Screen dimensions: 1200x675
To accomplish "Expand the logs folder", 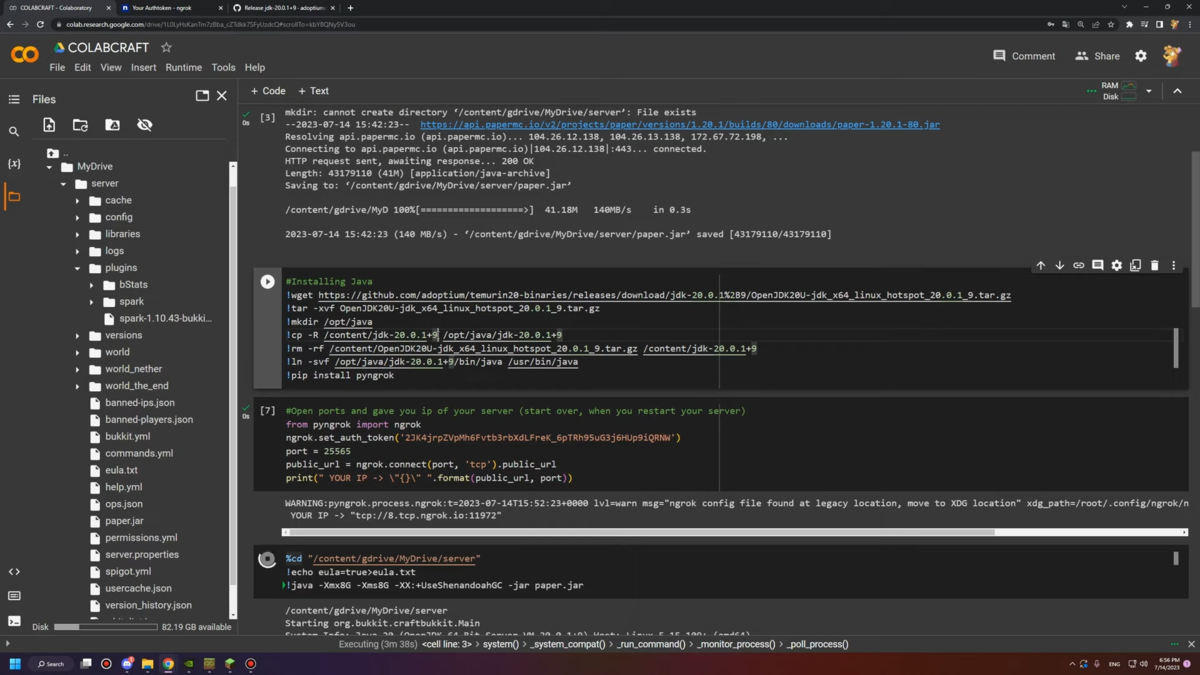I will point(77,252).
